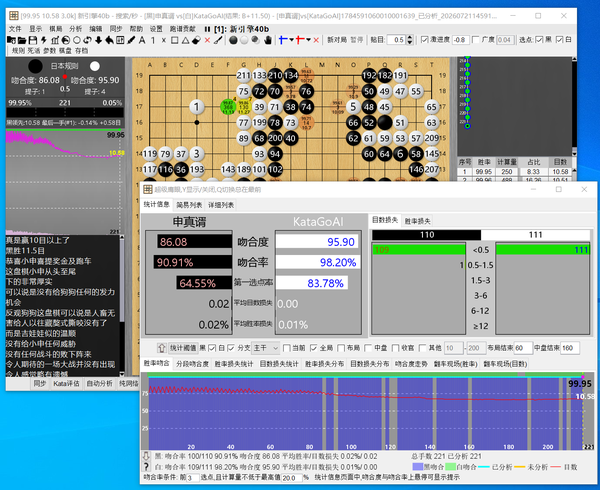The height and width of the screenshot is (490, 600).
Task: Click the 同步 button at bottom
Action: 40,383
